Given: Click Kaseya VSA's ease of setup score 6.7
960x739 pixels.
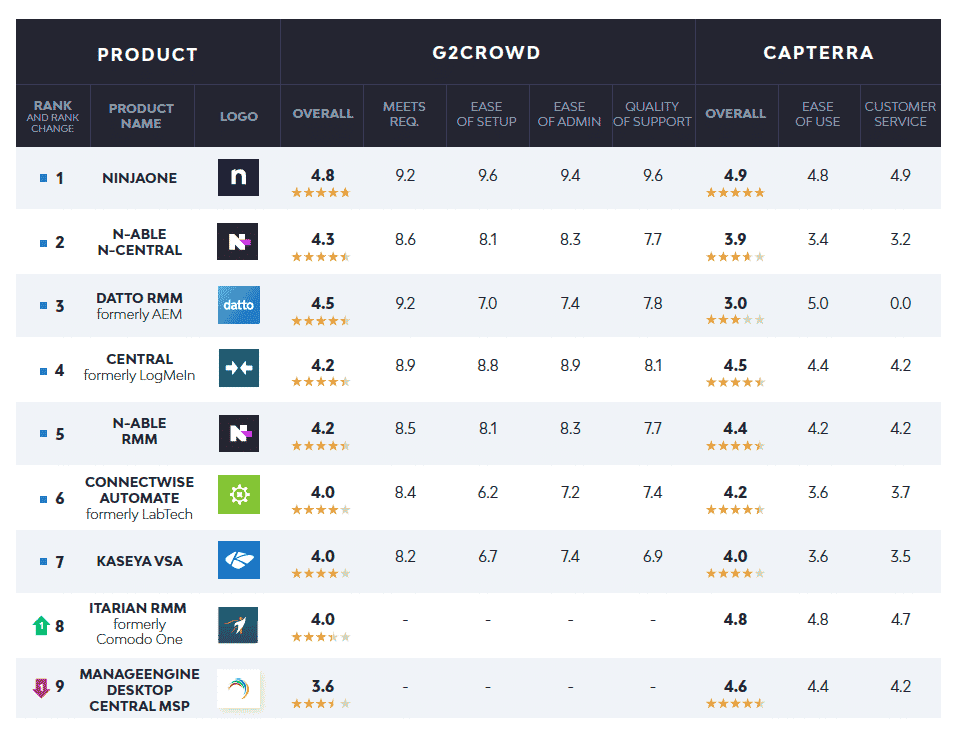Looking at the screenshot, I should click(x=488, y=557).
